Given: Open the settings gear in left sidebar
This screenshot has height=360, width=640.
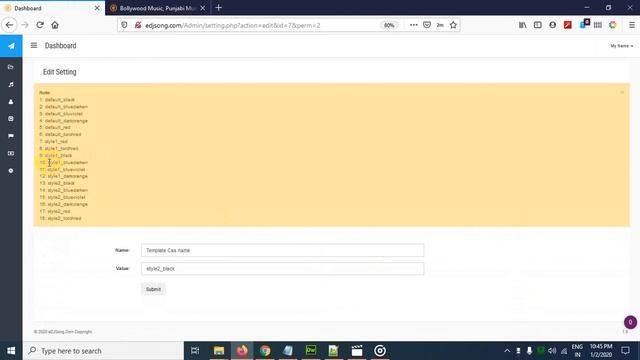Looking at the screenshot, I should 11,171.
